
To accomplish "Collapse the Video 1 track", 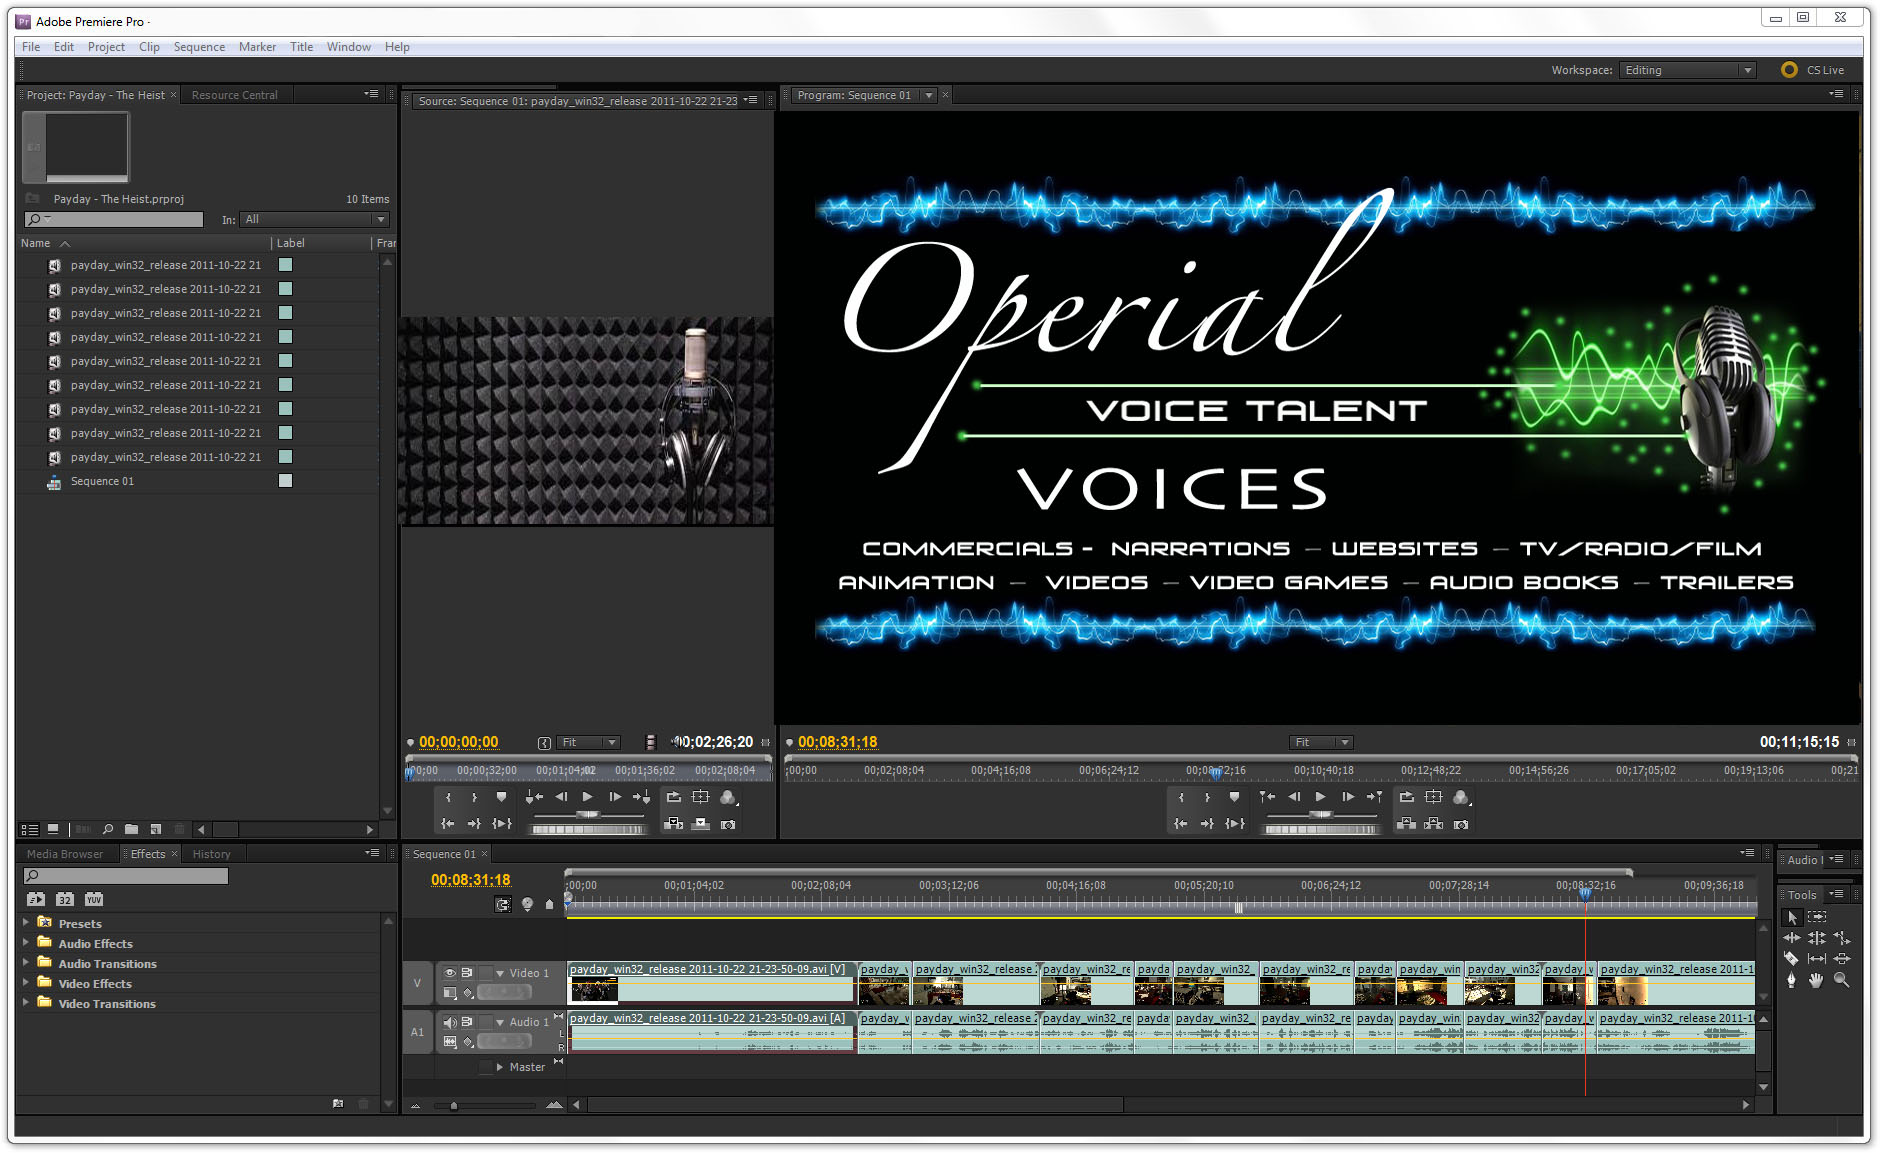I will (x=501, y=973).
